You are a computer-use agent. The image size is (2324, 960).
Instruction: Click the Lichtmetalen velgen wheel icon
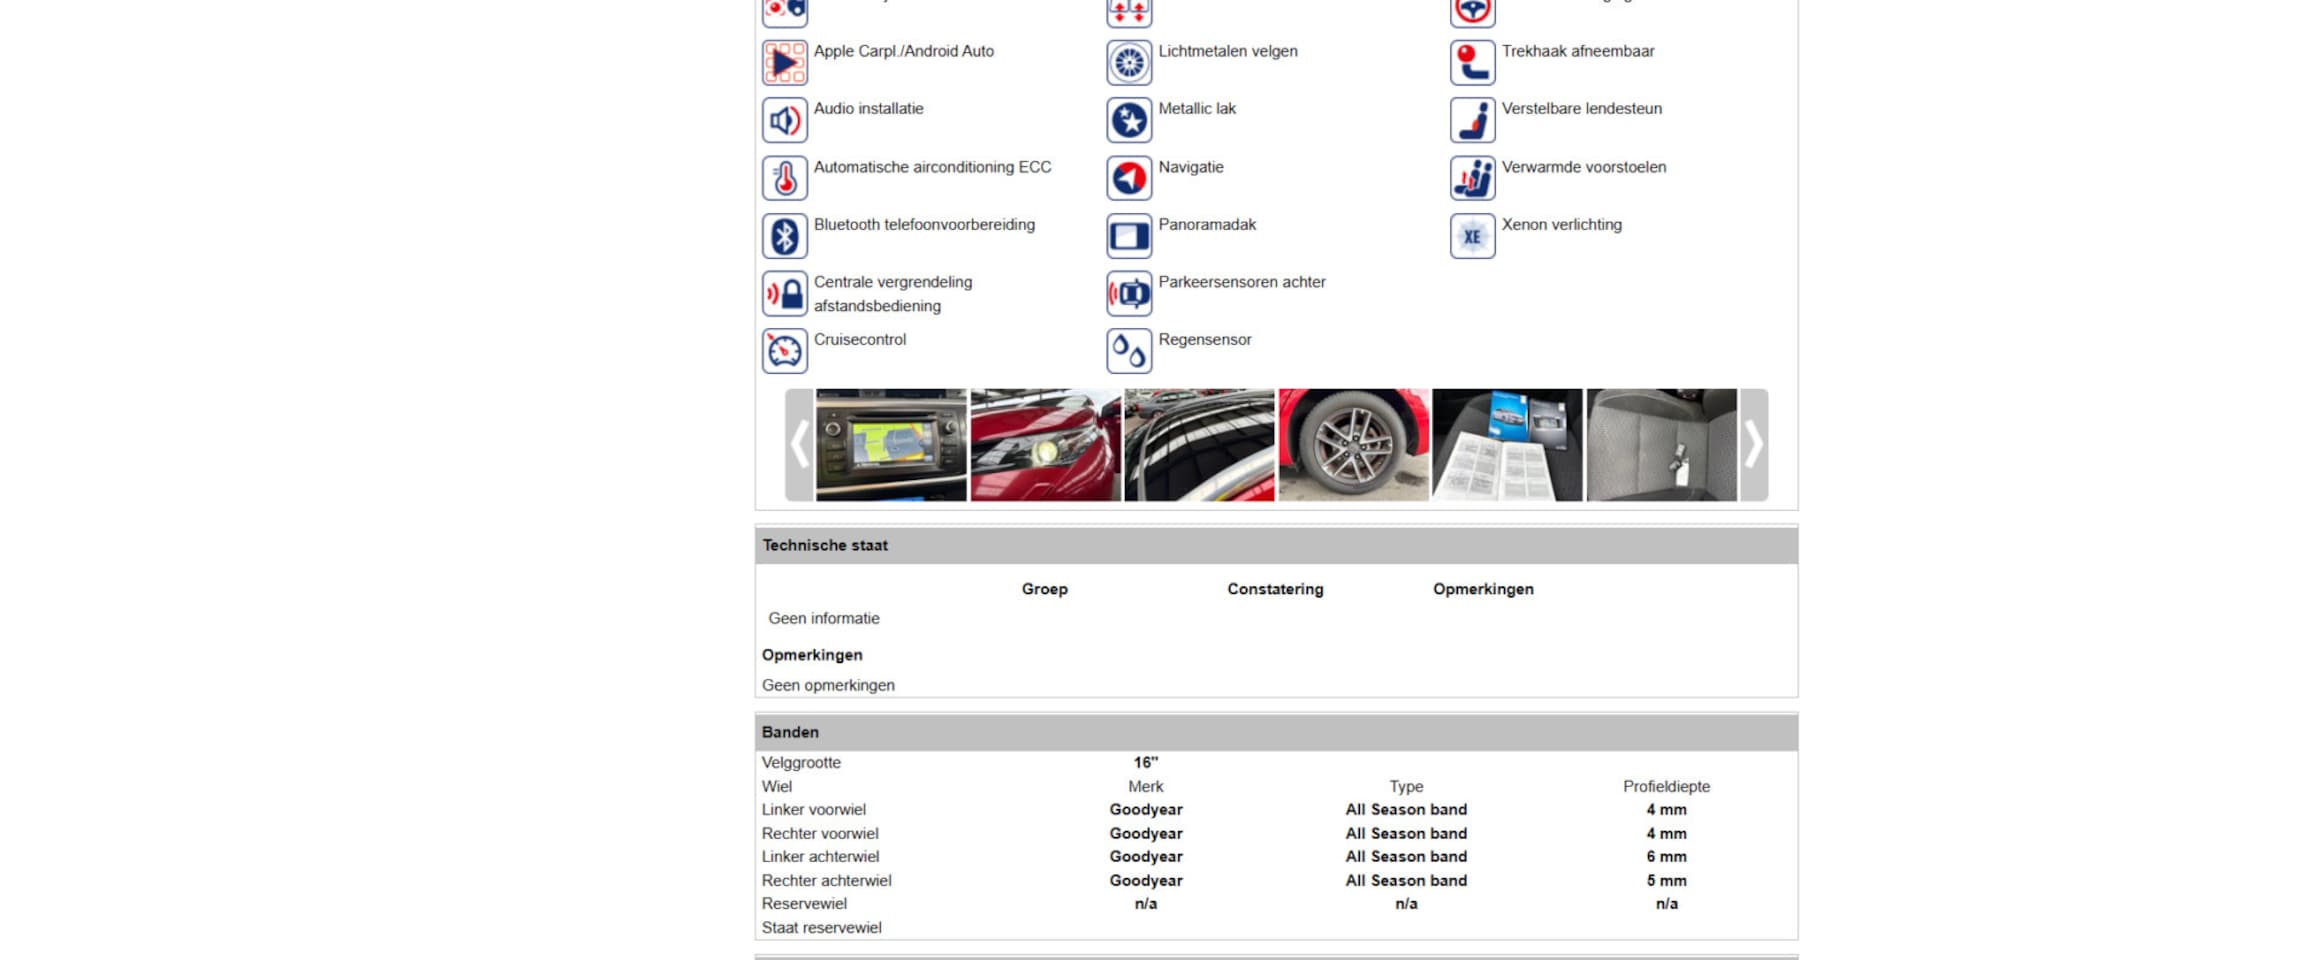(x=1129, y=63)
